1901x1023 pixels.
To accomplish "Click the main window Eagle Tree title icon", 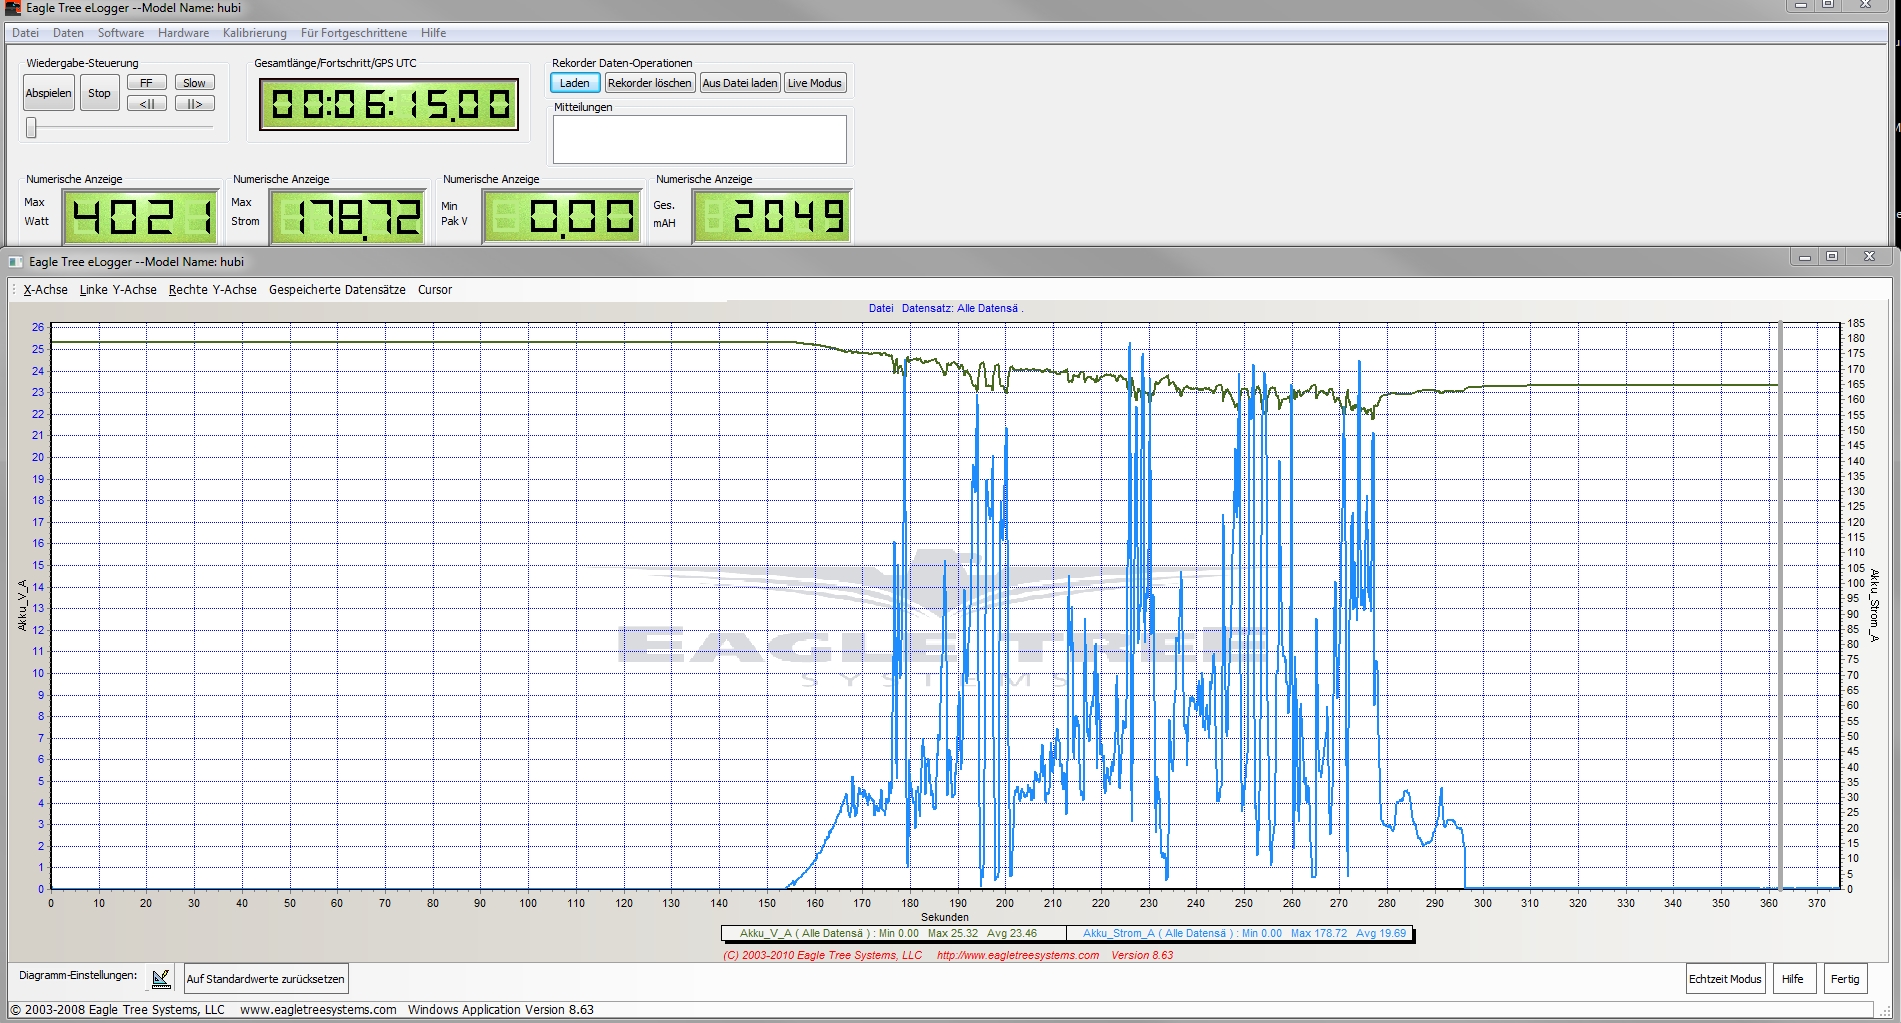I will click(x=13, y=8).
